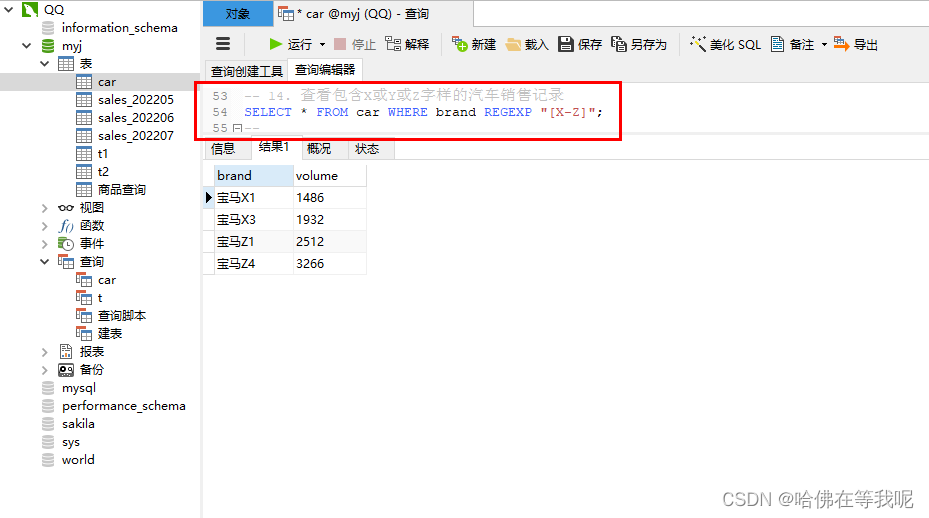Select the mysql database
Viewport: 929px width, 518px height.
click(79, 388)
